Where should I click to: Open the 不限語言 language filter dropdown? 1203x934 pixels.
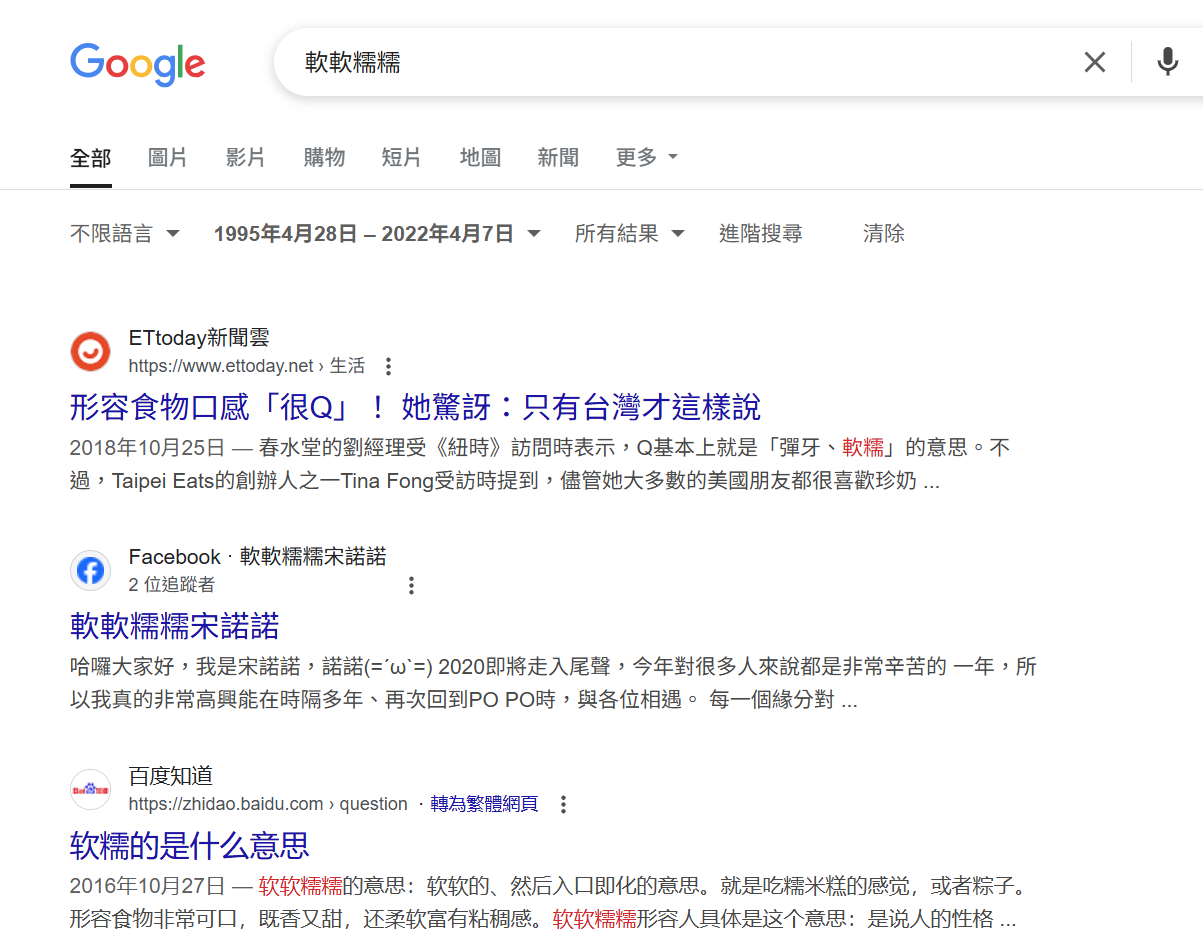125,234
